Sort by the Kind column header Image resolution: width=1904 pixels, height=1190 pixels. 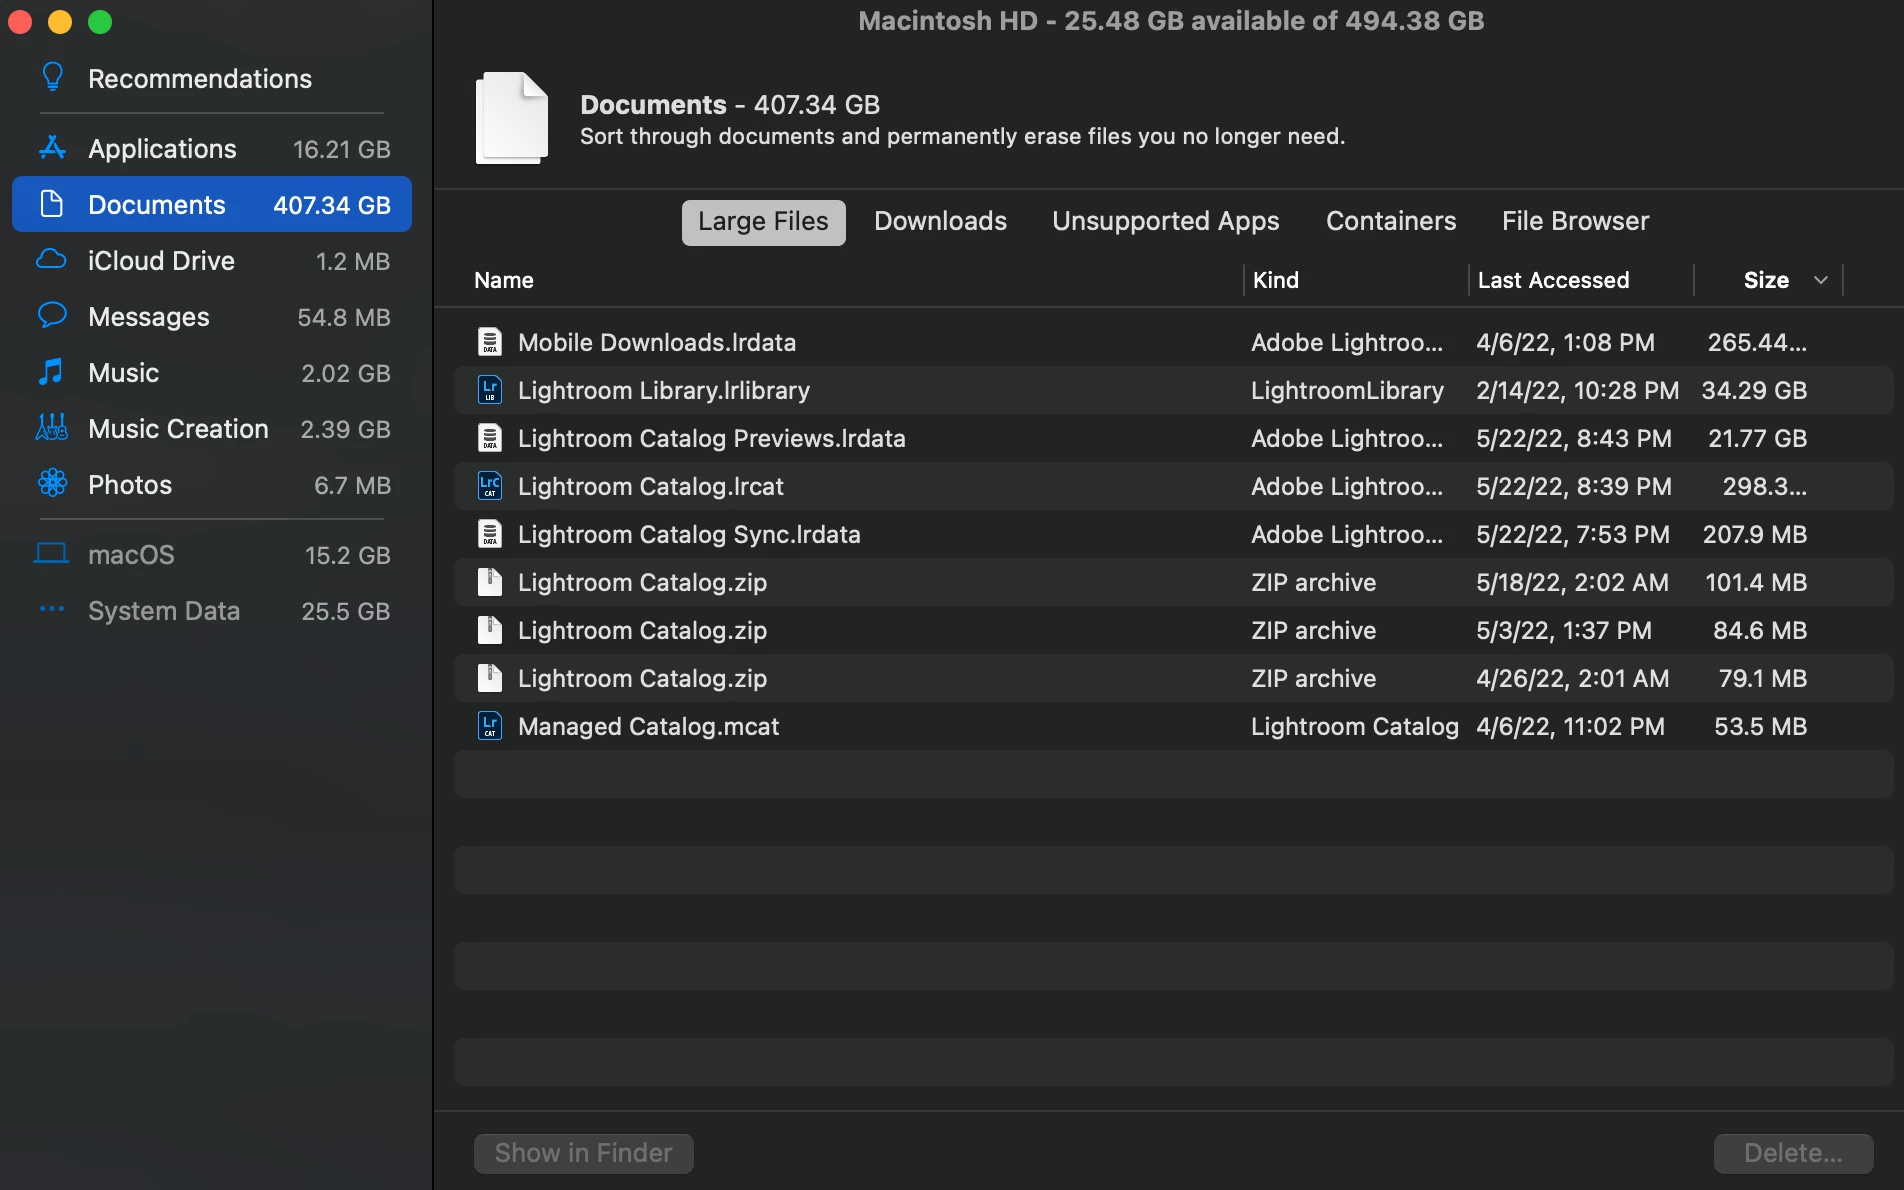pyautogui.click(x=1276, y=280)
